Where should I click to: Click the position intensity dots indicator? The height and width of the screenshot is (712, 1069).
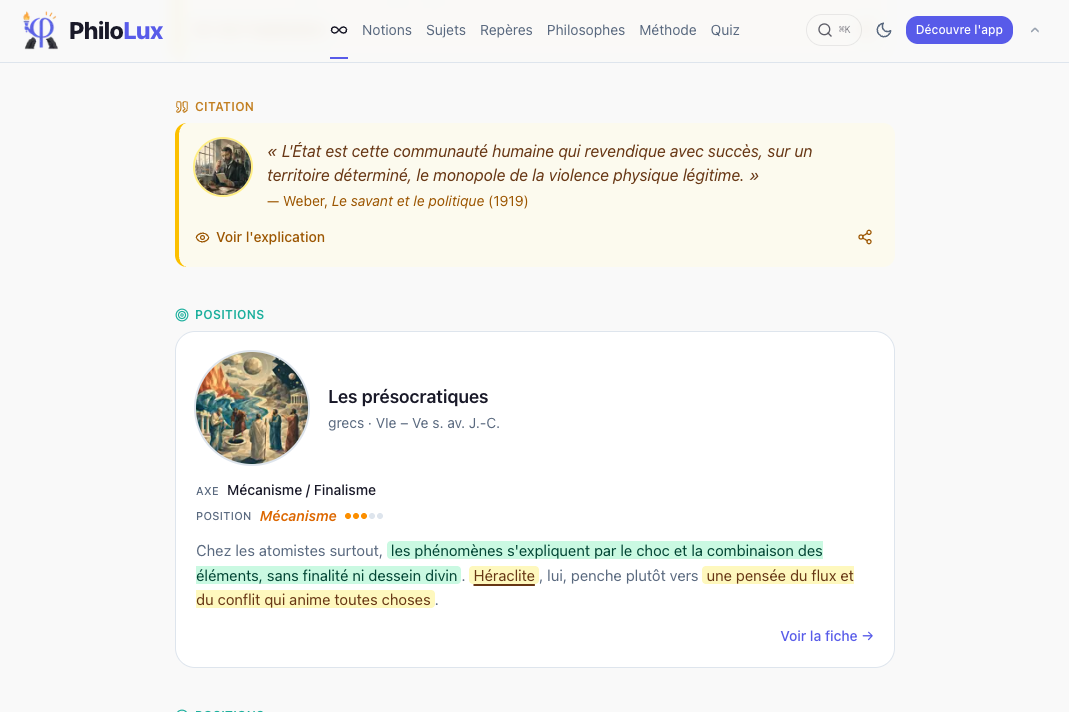coord(364,516)
